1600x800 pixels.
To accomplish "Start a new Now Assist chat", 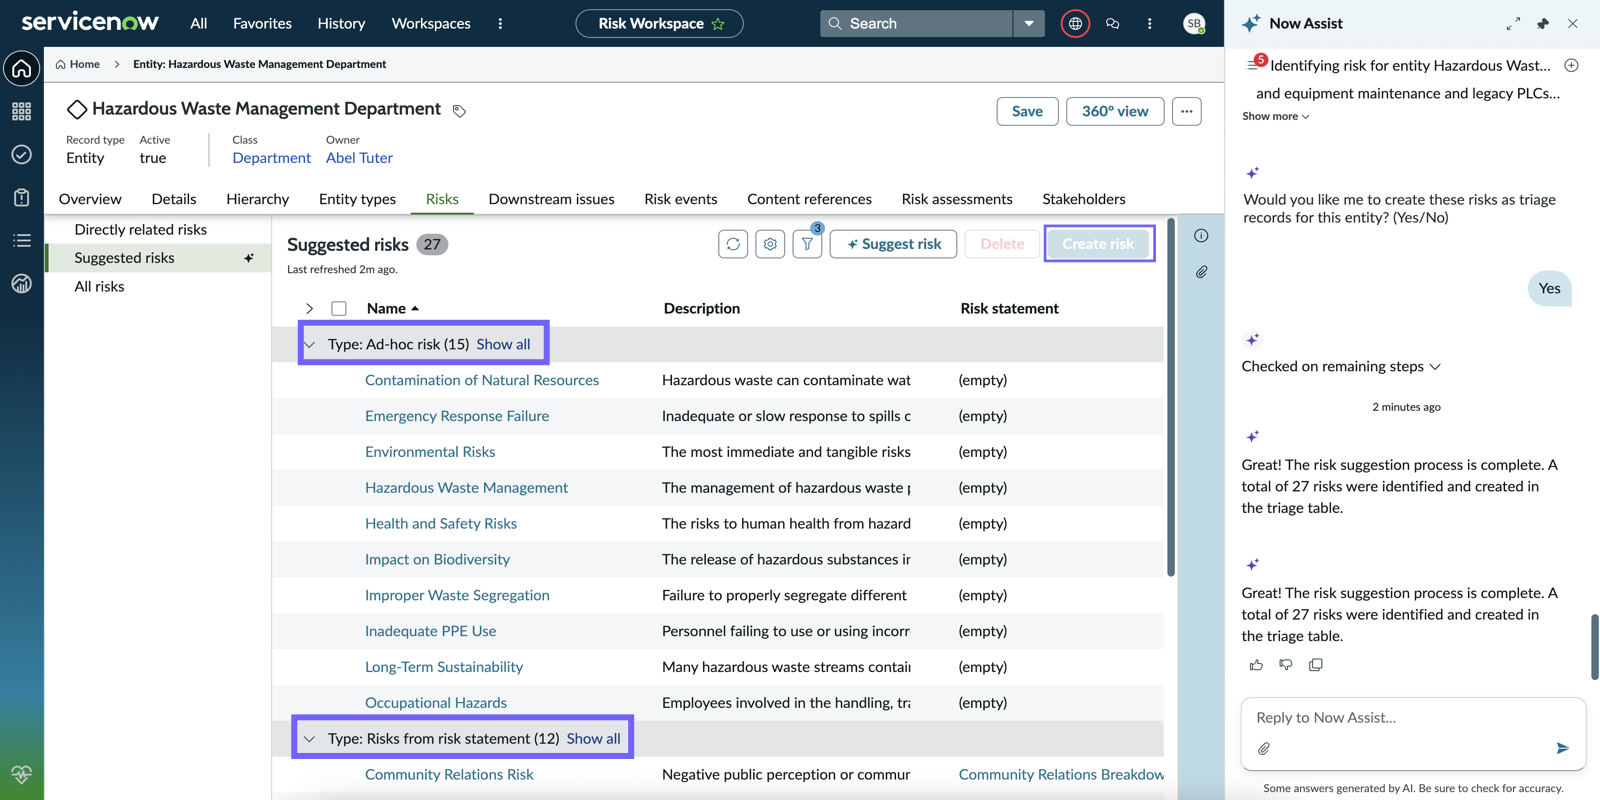I will click(1571, 65).
